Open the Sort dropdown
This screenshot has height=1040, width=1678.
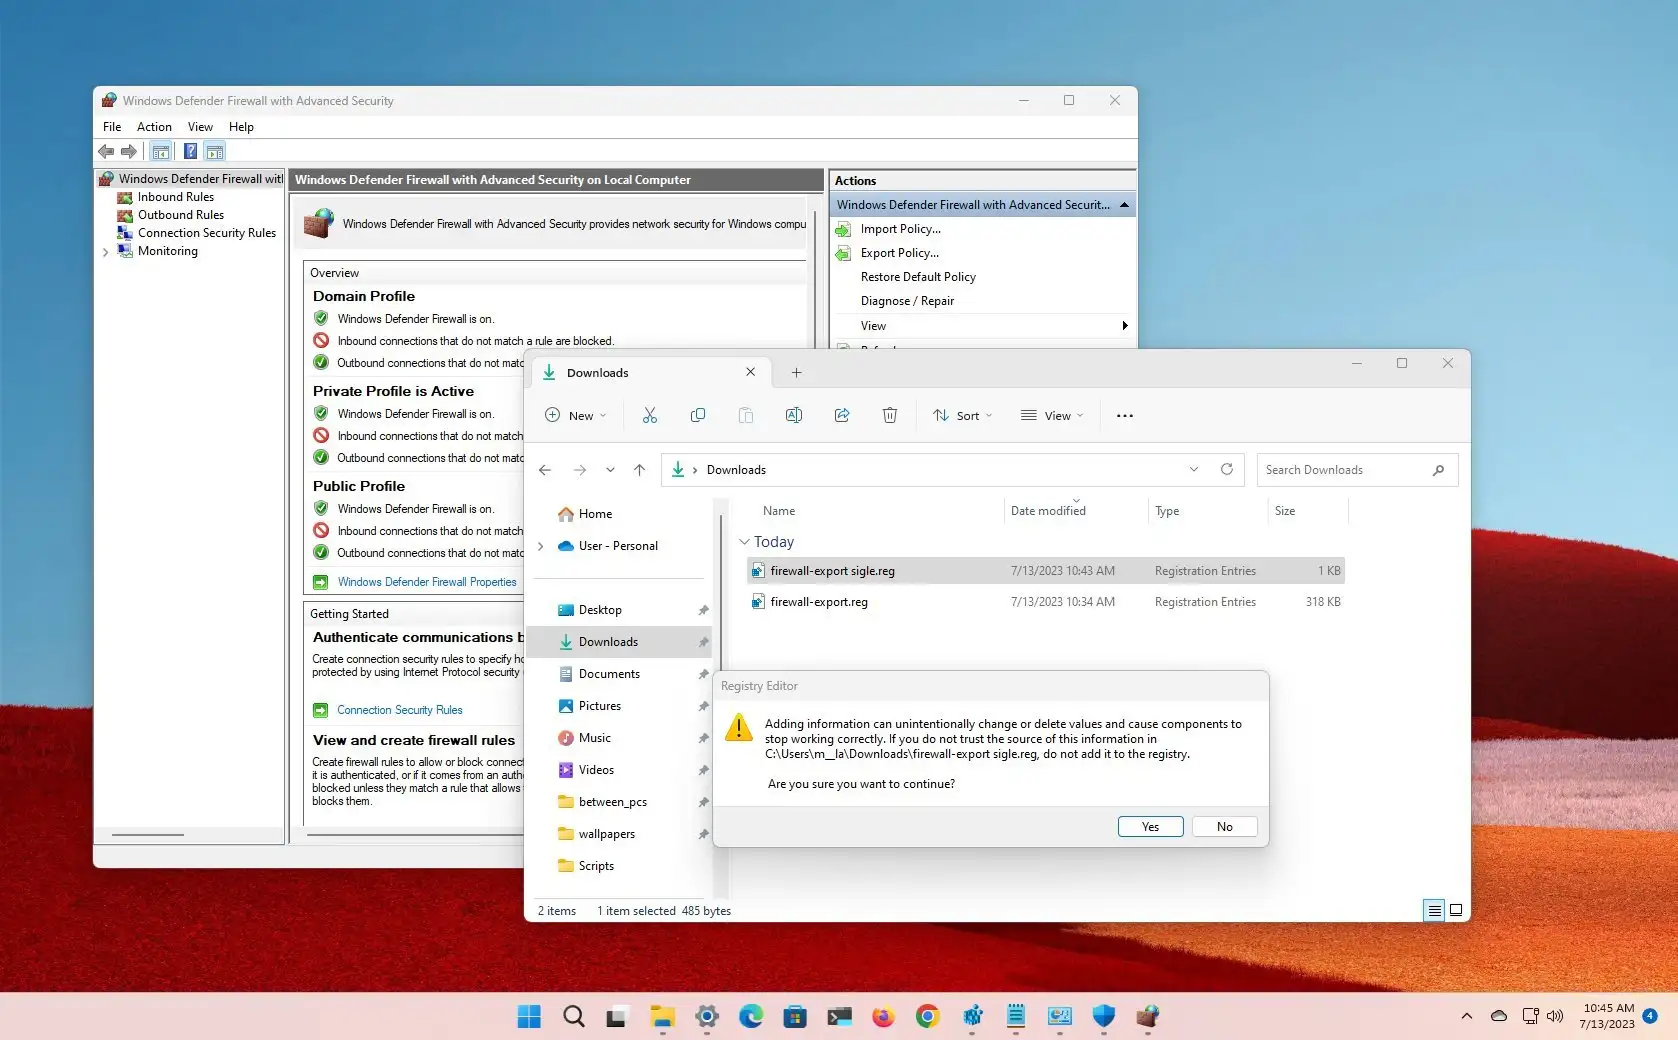[961, 415]
